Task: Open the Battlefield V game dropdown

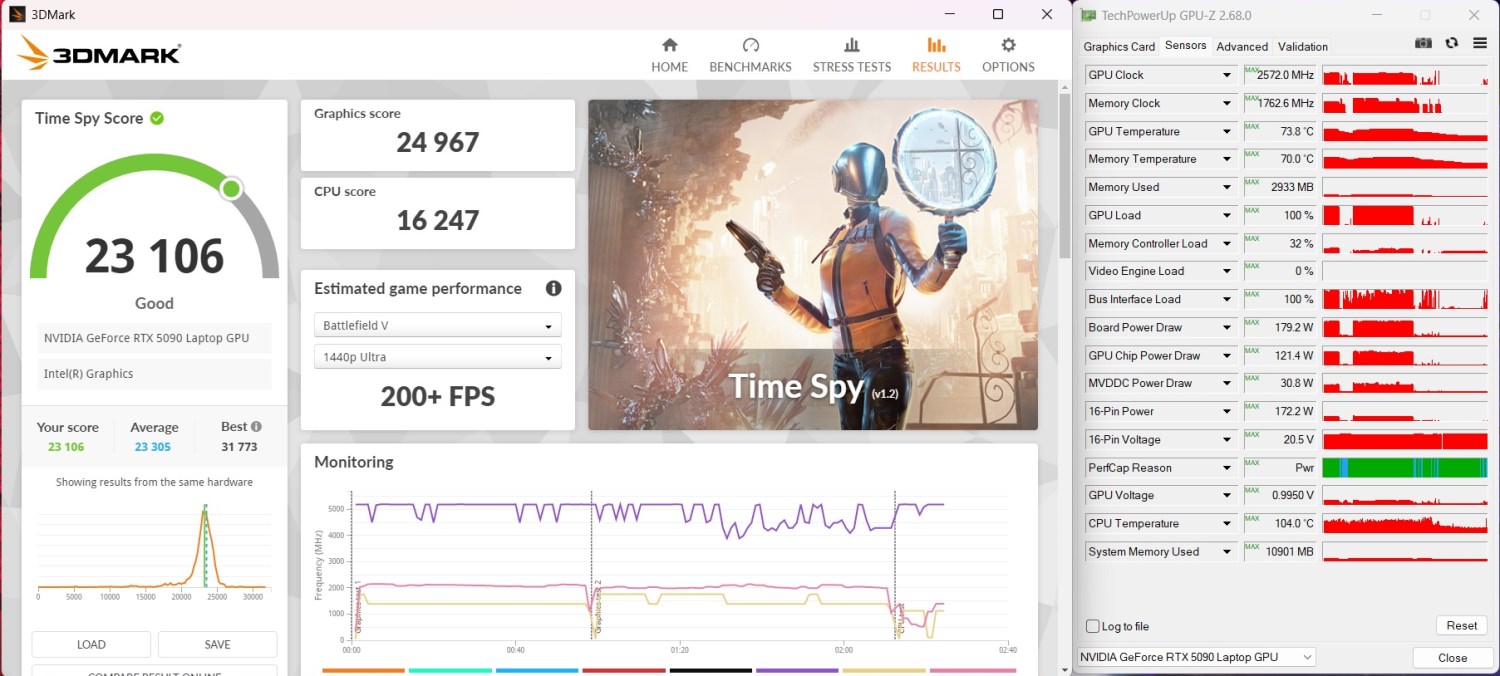Action: tap(437, 326)
